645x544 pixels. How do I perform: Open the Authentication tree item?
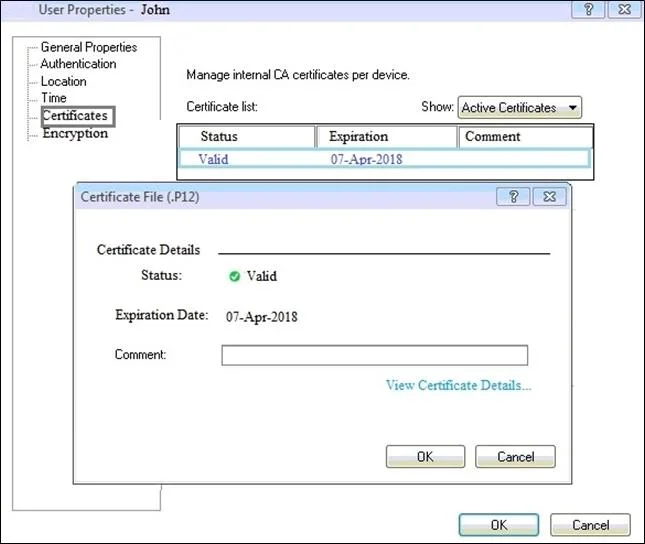click(x=79, y=64)
